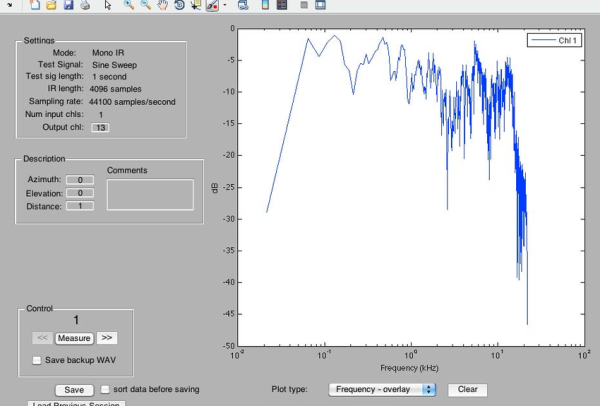Viewport: 600px width, 406px height.
Task: Click the Output chl value field
Action: pyautogui.click(x=100, y=128)
